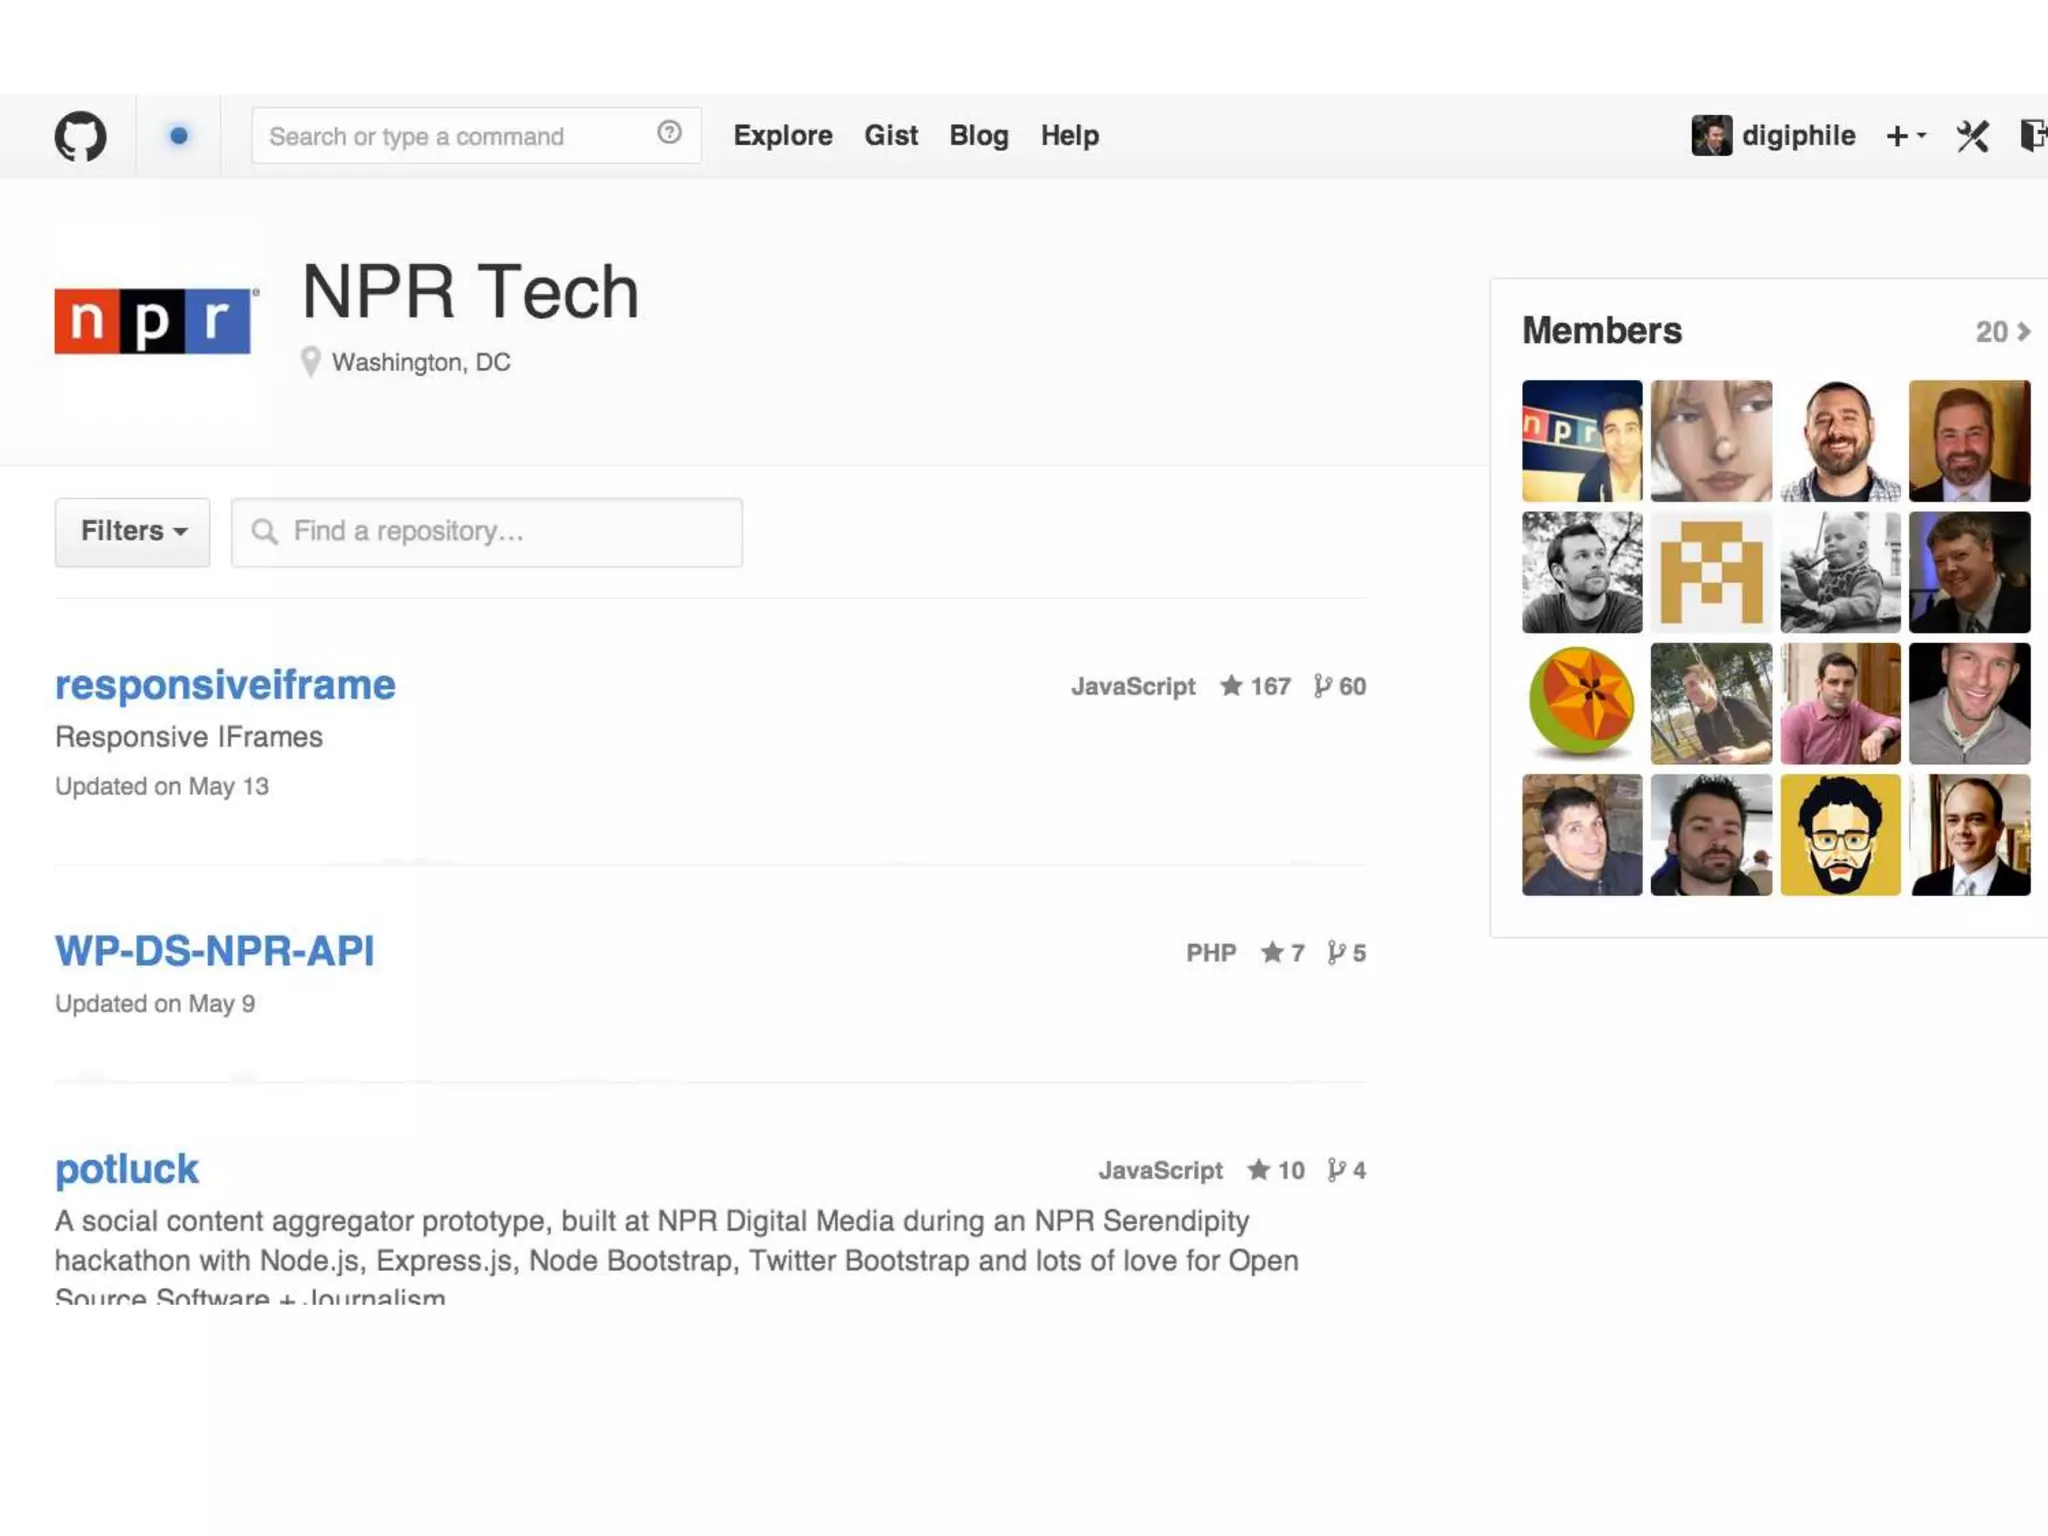Click the GitHub Octocat logo

(80, 136)
